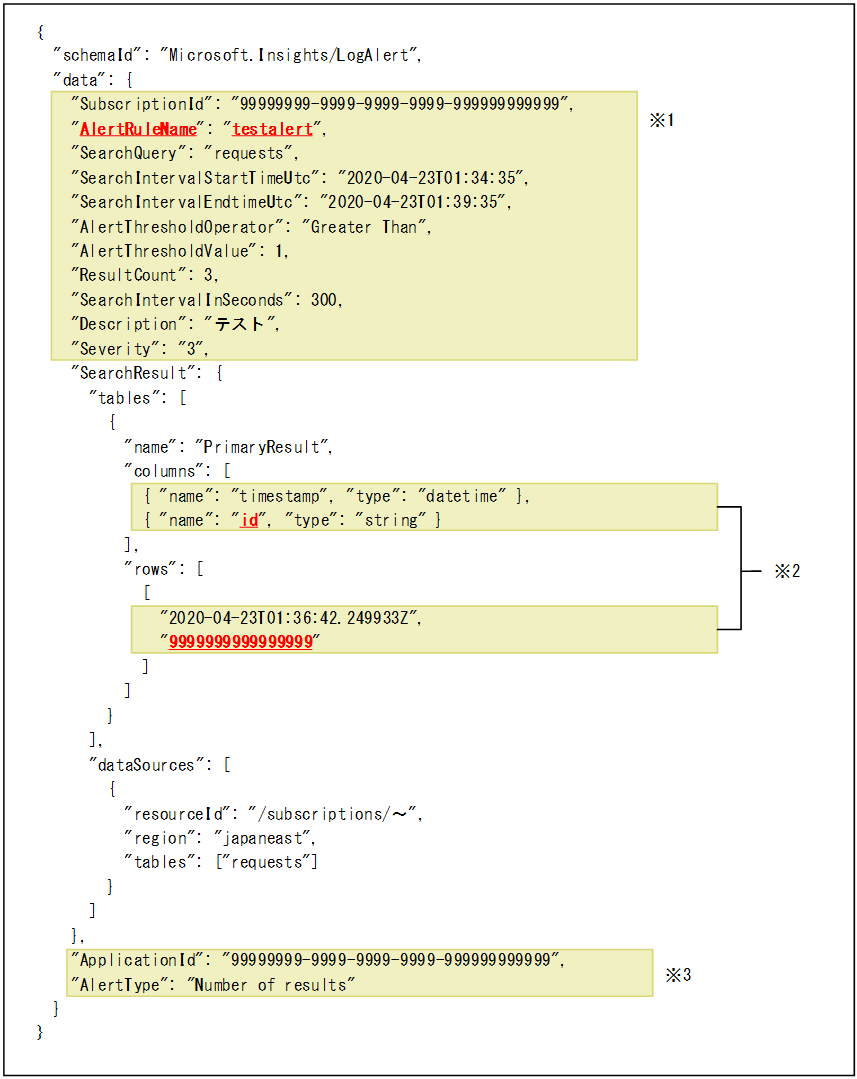This screenshot has height=1079, width=857.
Task: Select the "SearchQuery": "requests" line
Action: point(184,153)
